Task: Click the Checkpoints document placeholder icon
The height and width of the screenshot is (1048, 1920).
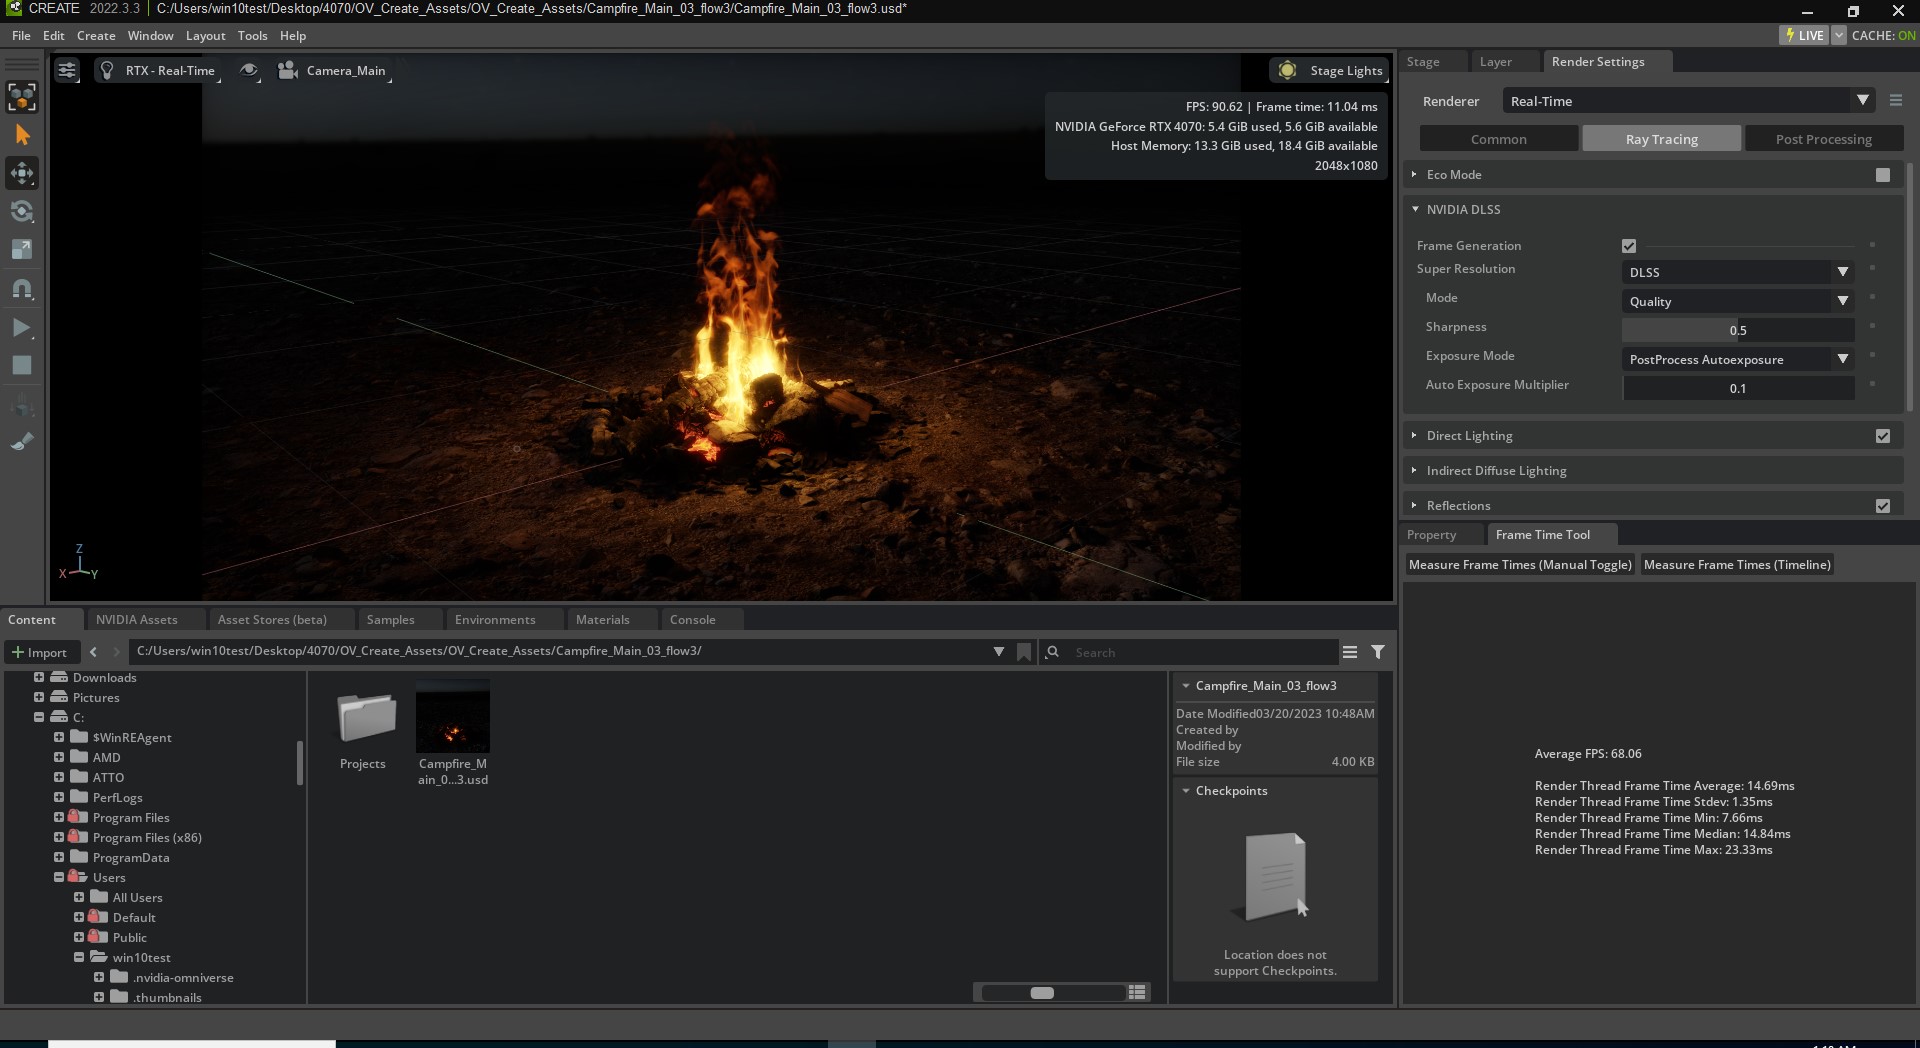Action: (x=1275, y=877)
